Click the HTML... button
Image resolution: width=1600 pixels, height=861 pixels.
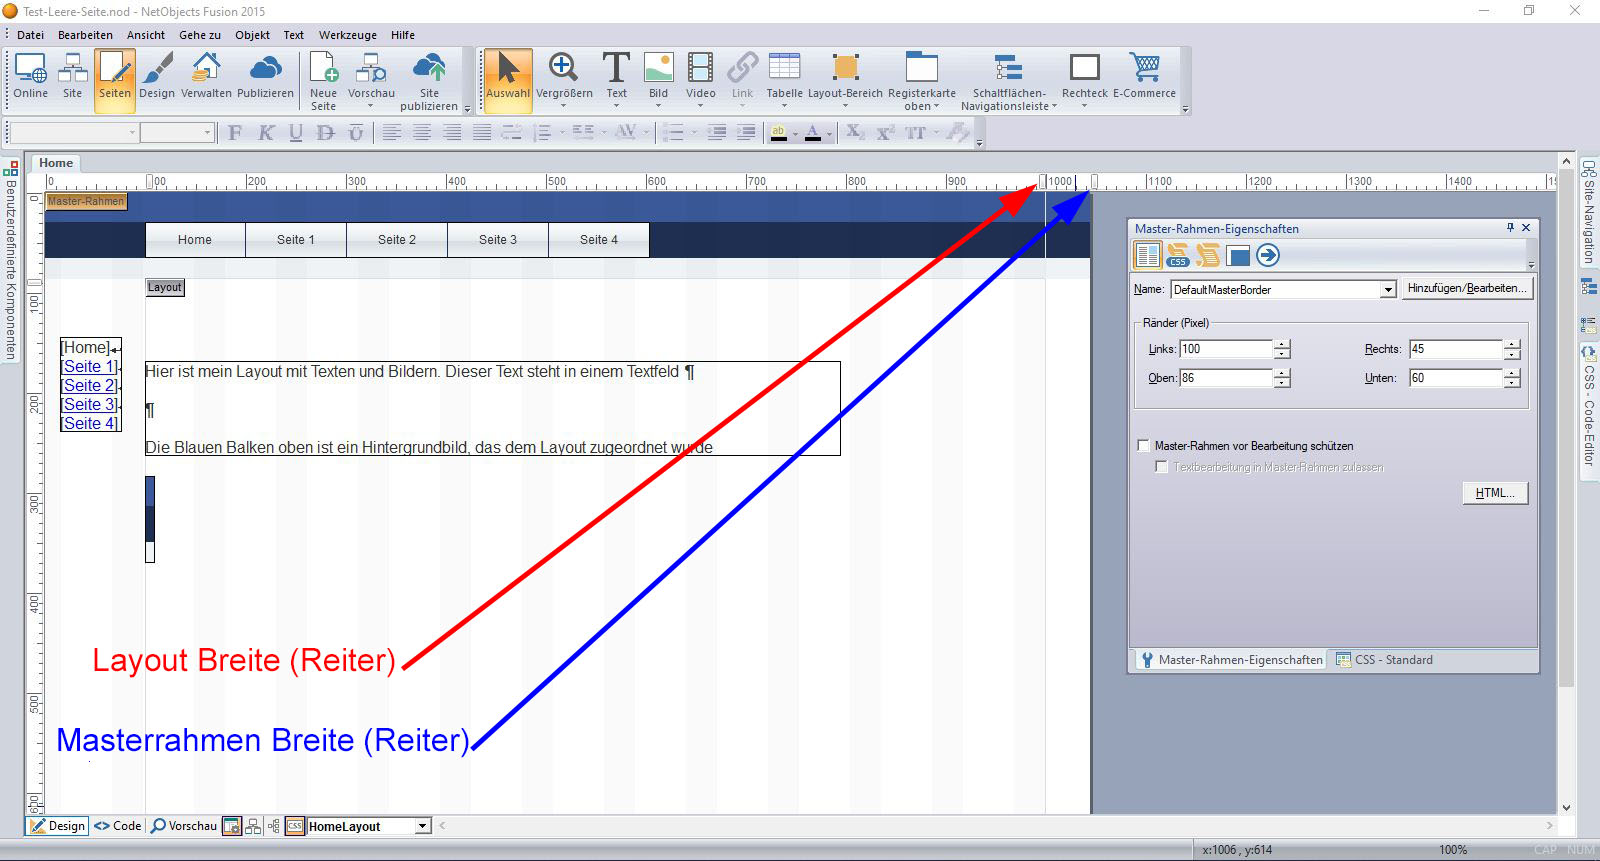1494,493
